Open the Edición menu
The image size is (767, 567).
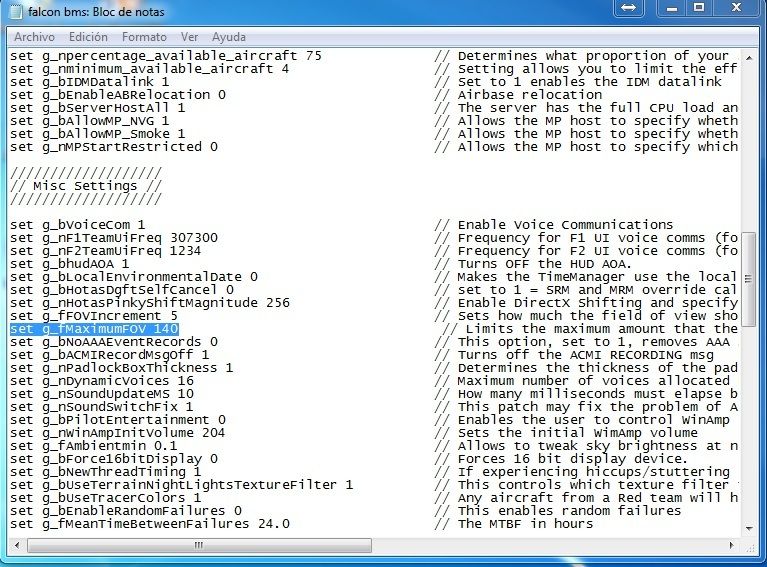88,37
